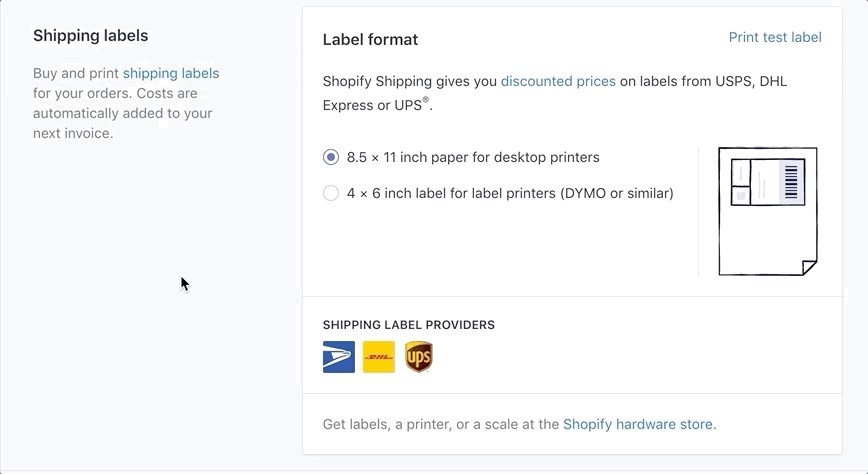Click the barcode in the label preview
The width and height of the screenshot is (868, 474).
pos(791,182)
